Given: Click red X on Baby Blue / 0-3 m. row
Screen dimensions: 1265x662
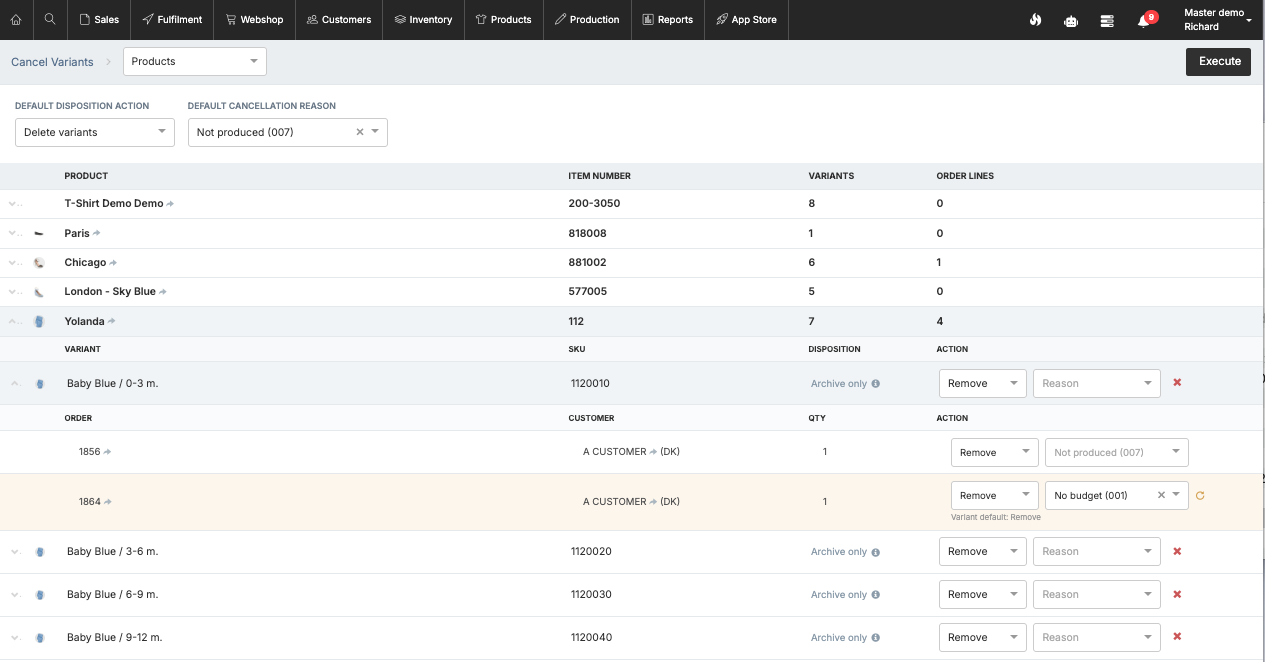Looking at the screenshot, I should tap(1177, 383).
